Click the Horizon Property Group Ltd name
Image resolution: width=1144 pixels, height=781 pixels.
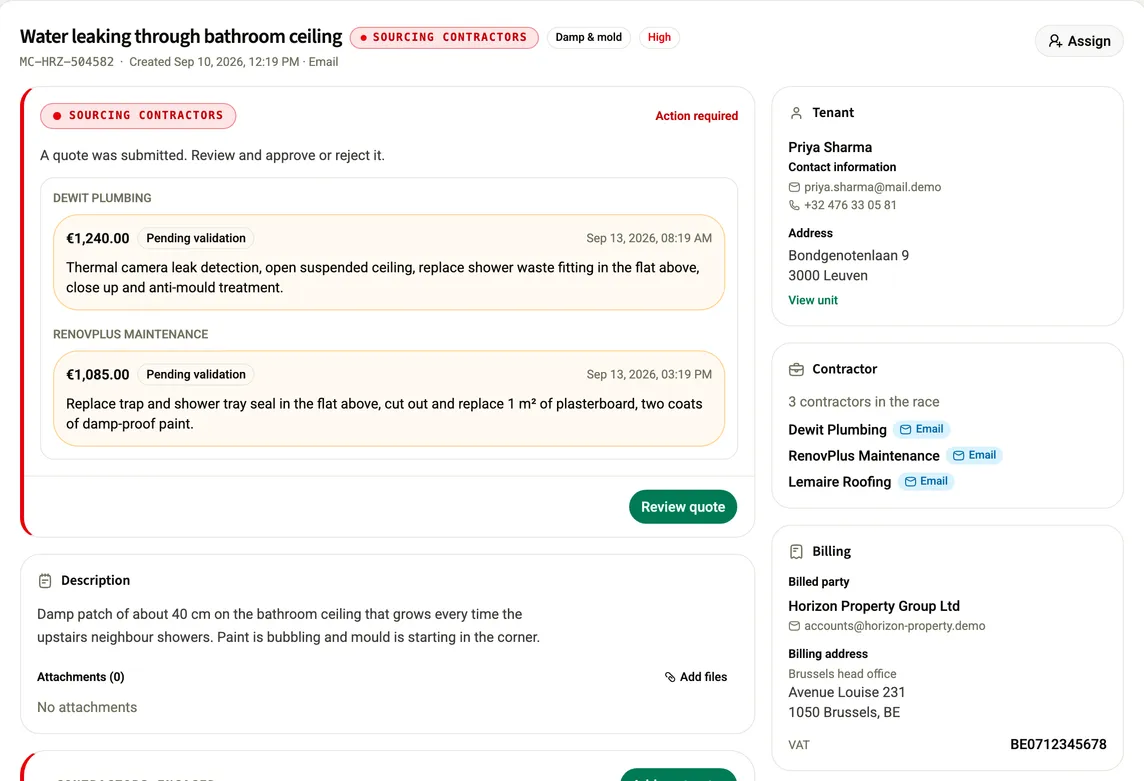[873, 606]
